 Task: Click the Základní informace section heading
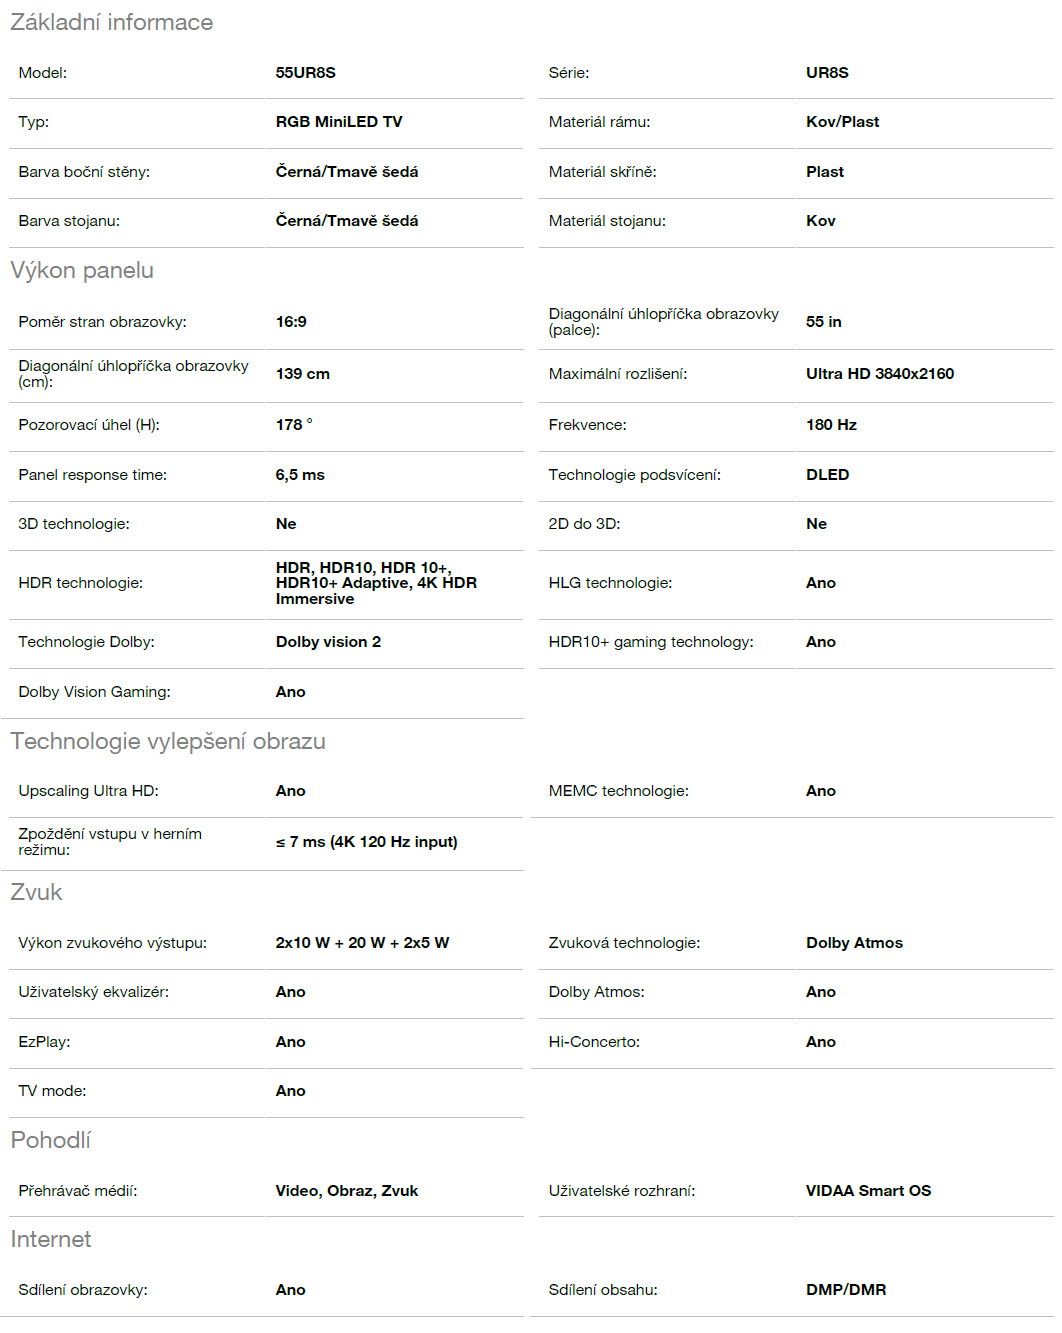(x=112, y=22)
